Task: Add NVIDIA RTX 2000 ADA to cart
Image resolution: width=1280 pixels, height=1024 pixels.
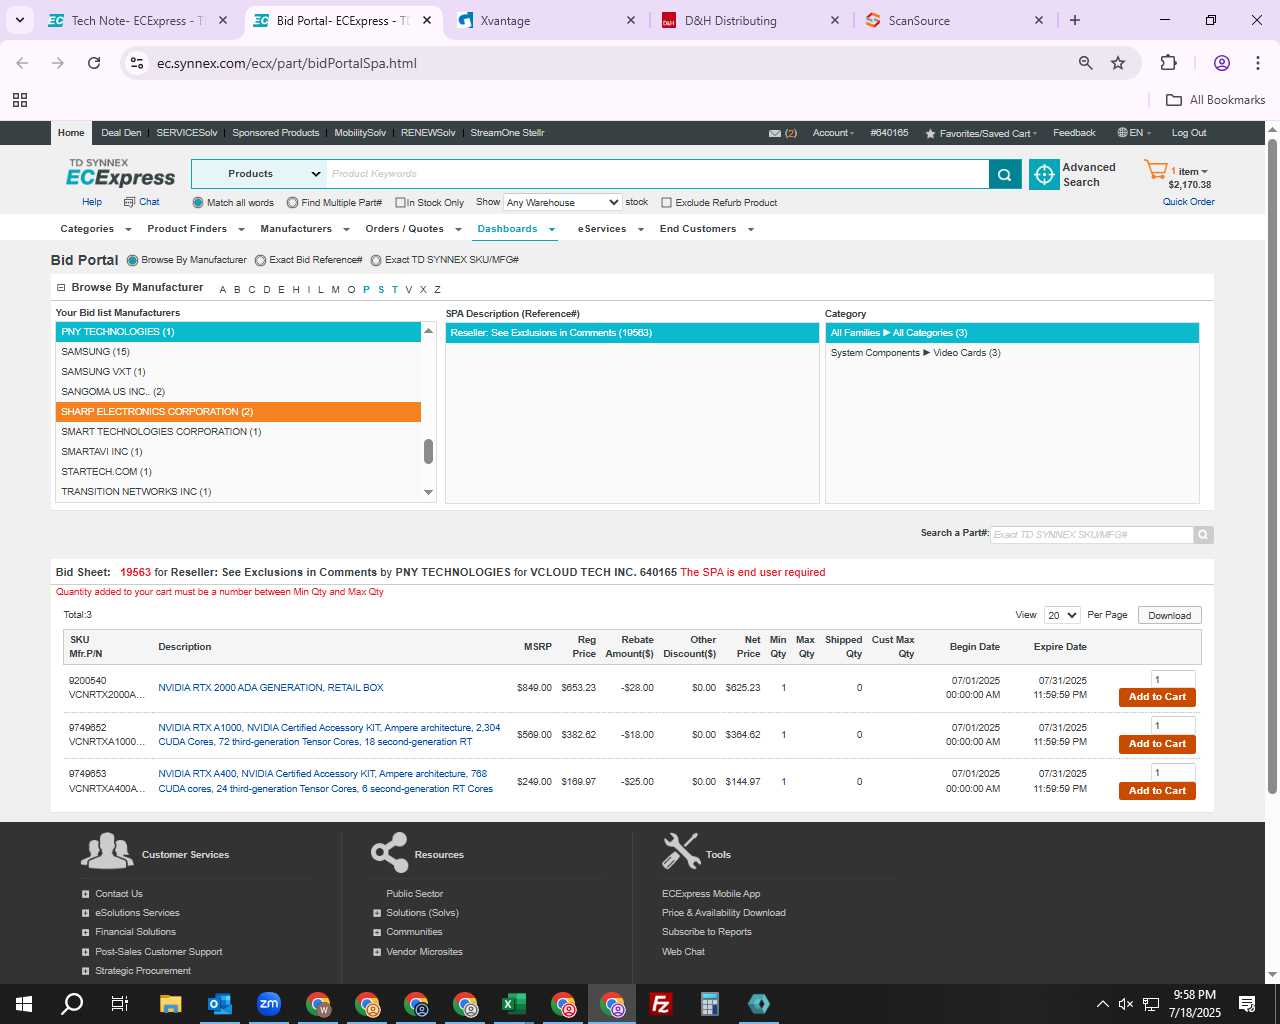Action: (1157, 697)
